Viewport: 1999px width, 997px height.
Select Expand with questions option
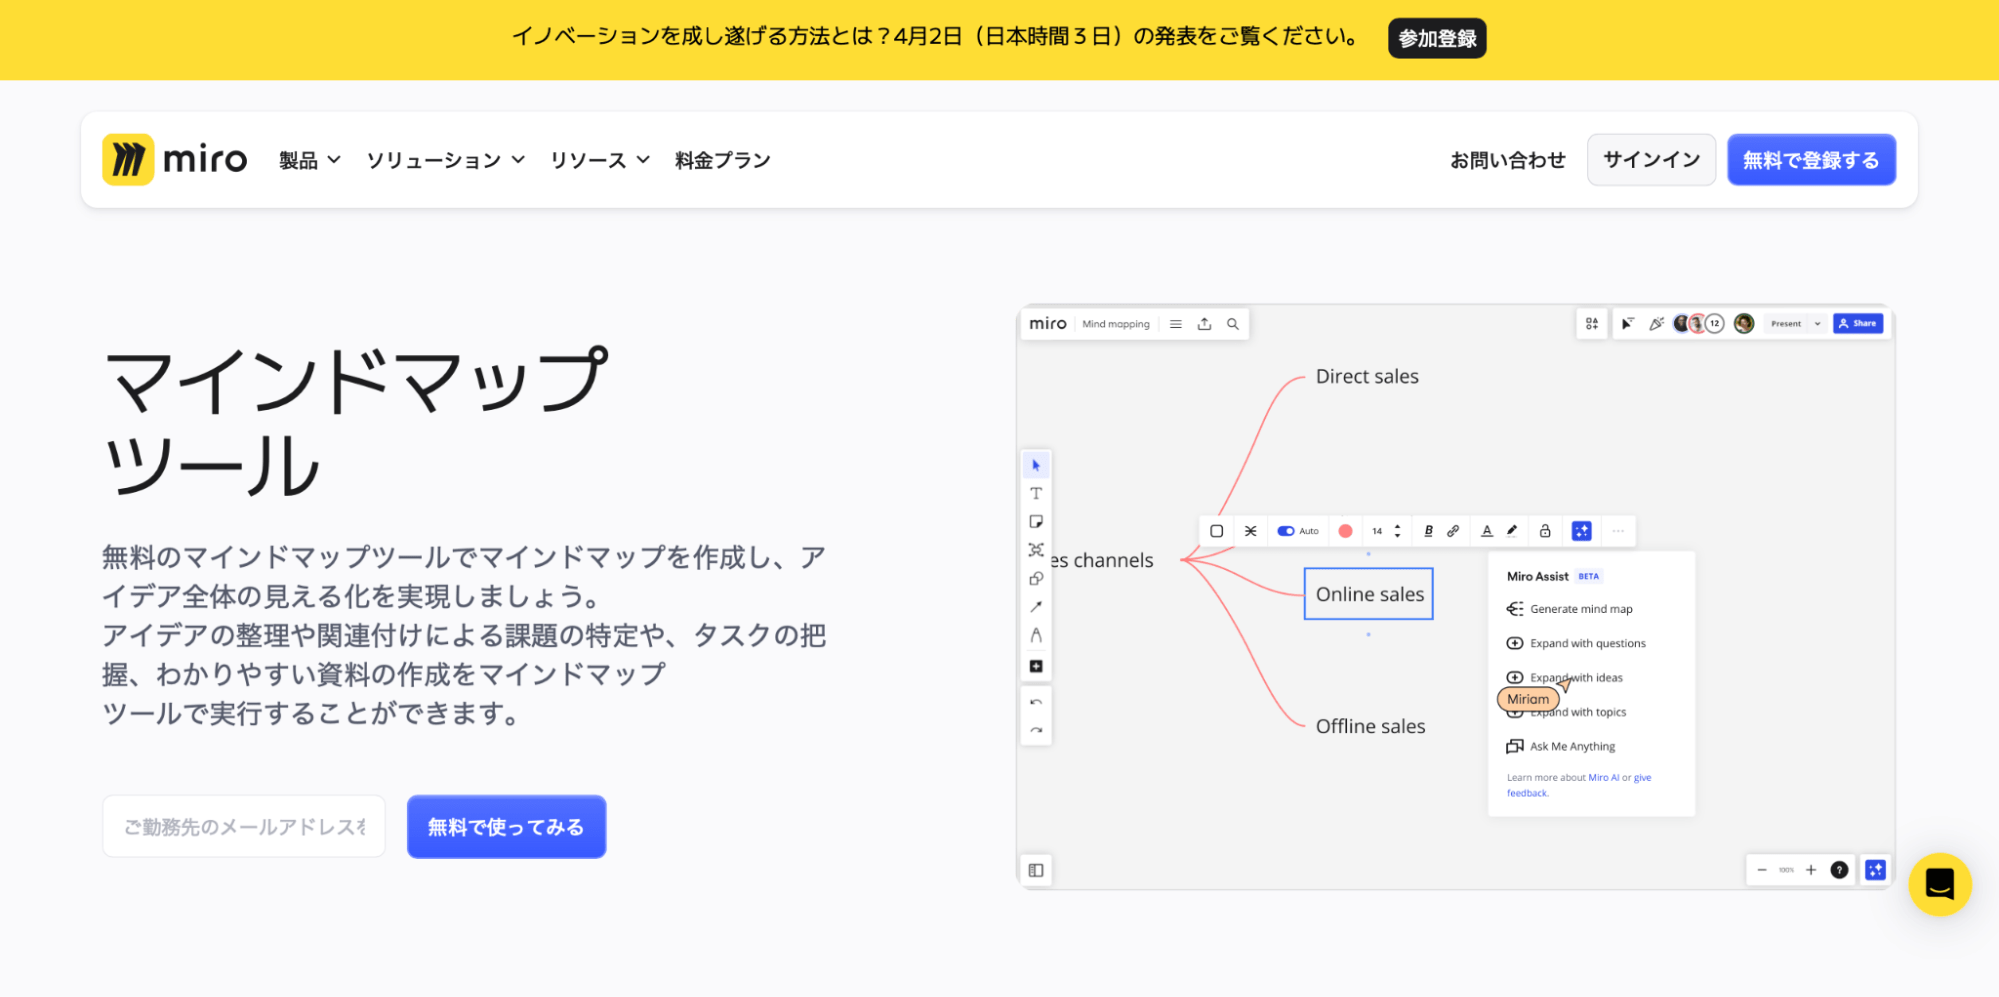(x=1576, y=643)
